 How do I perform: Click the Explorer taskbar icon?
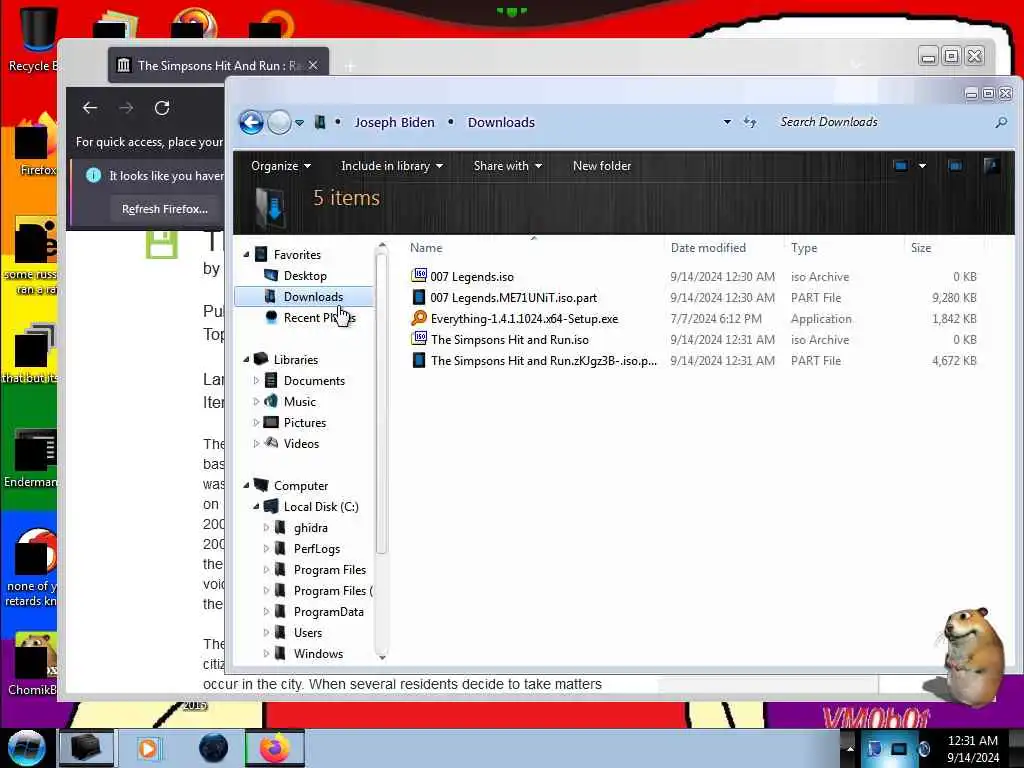86,748
